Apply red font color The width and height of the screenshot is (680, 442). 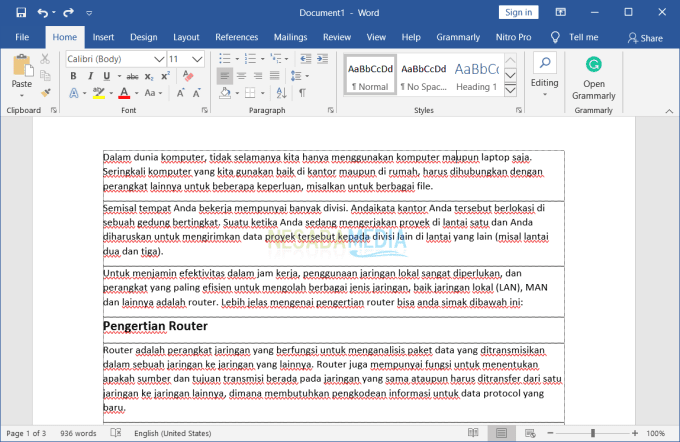tap(124, 93)
